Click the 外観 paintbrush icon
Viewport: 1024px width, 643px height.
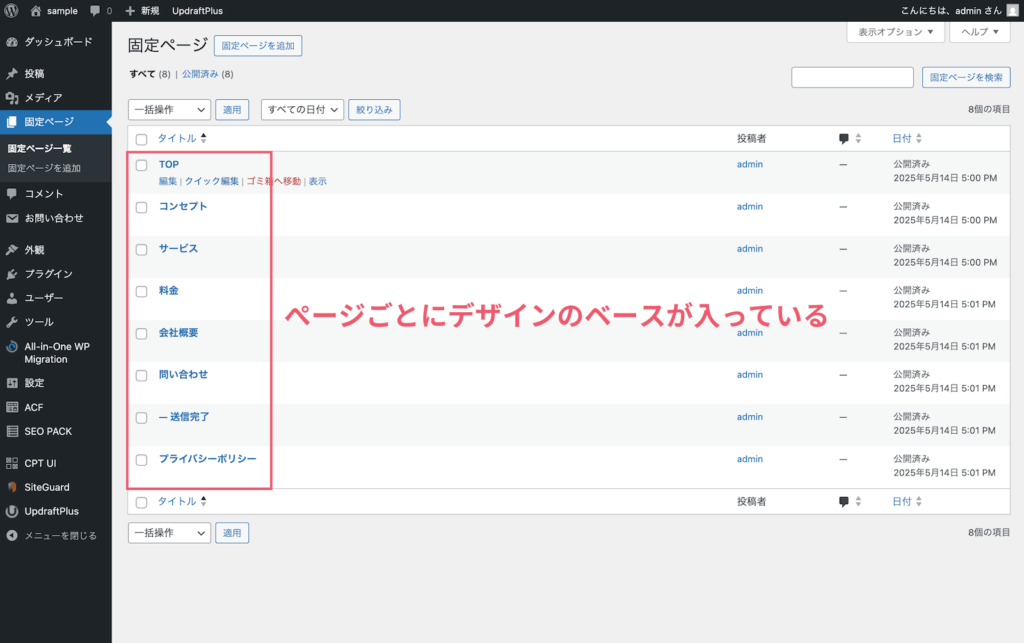pos(12,250)
